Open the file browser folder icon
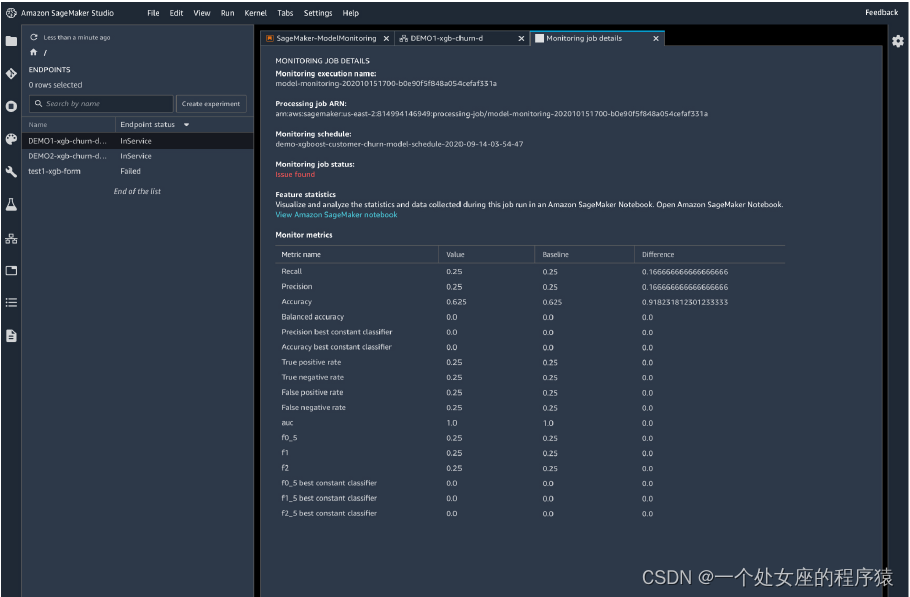The image size is (910, 597). (x=11, y=41)
